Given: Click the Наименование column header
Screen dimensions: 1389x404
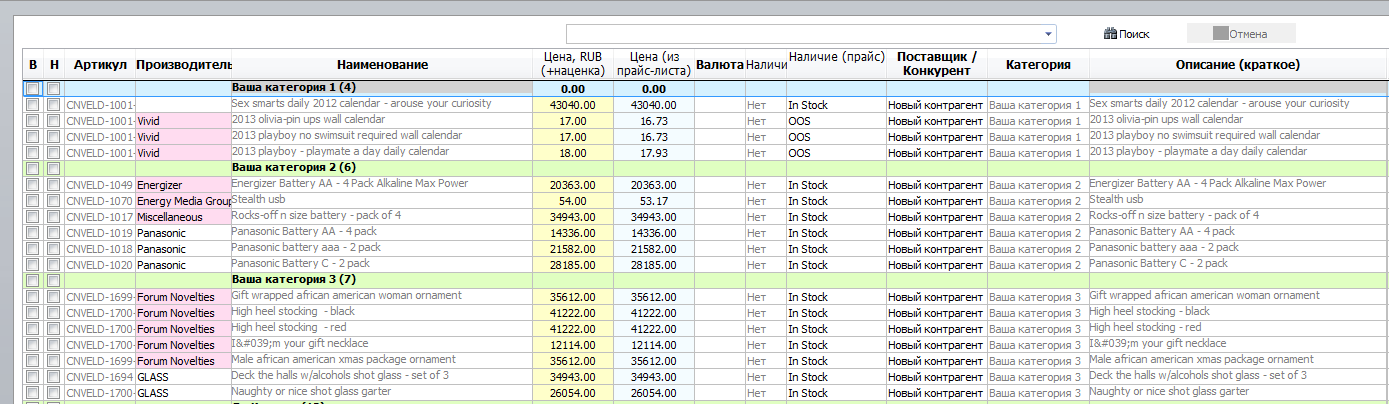Looking at the screenshot, I should (381, 64).
